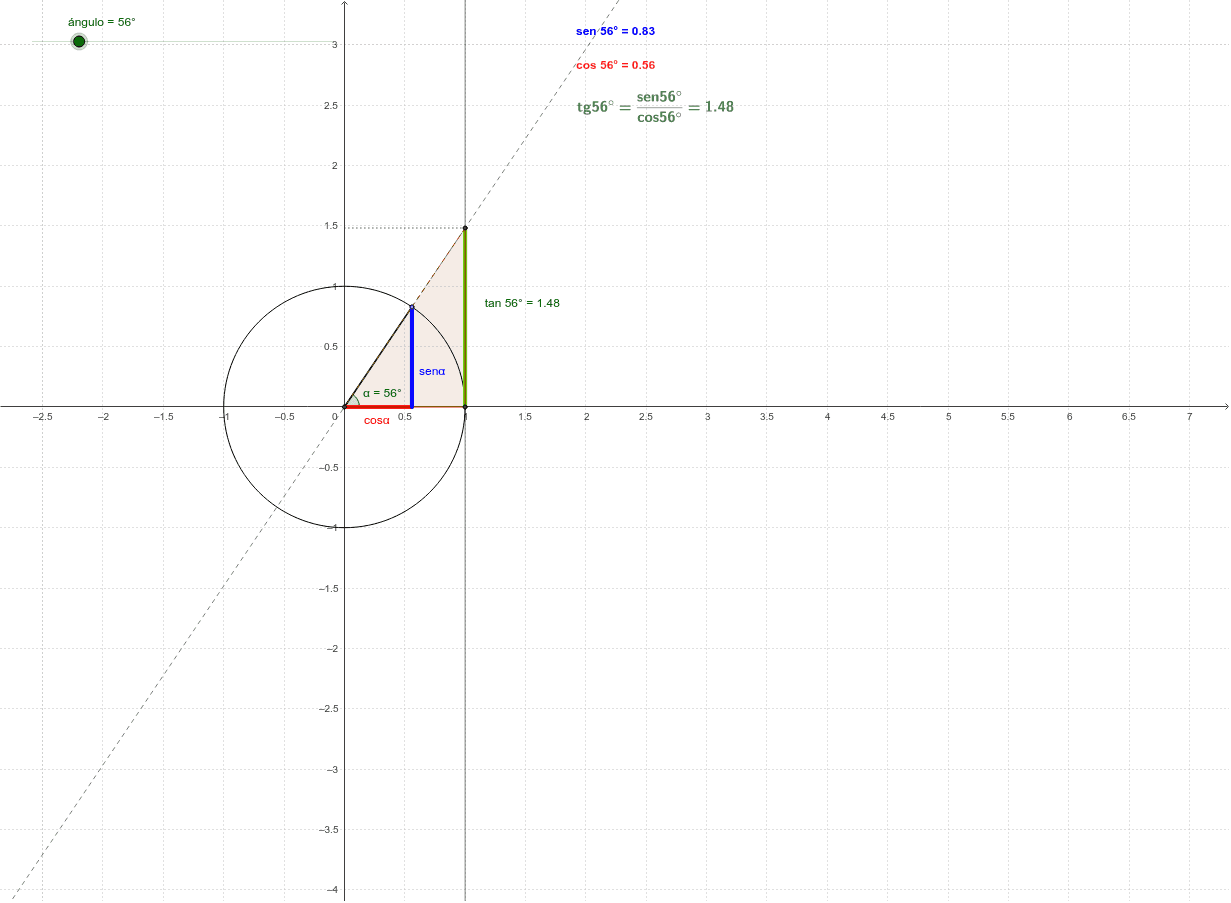Click the x-axis tick label 7
Screen dimensions: 1231x903
point(1189,416)
